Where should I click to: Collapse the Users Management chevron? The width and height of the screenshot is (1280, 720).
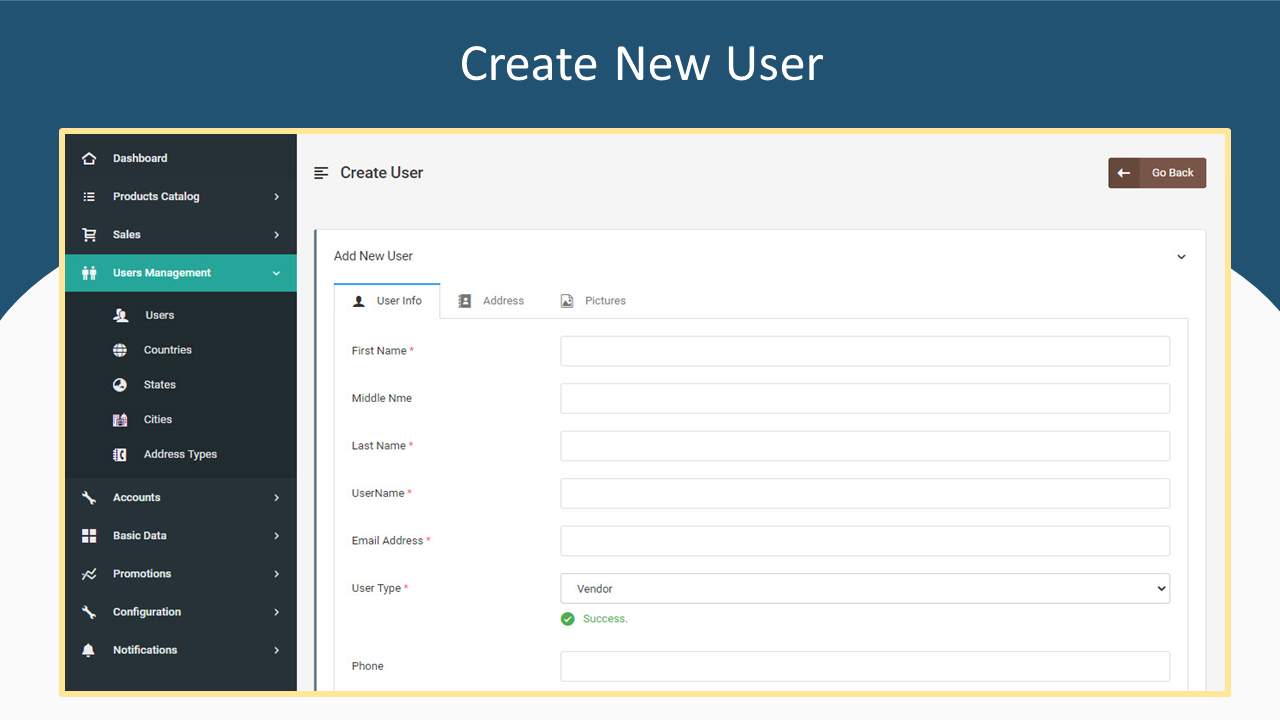tap(277, 273)
